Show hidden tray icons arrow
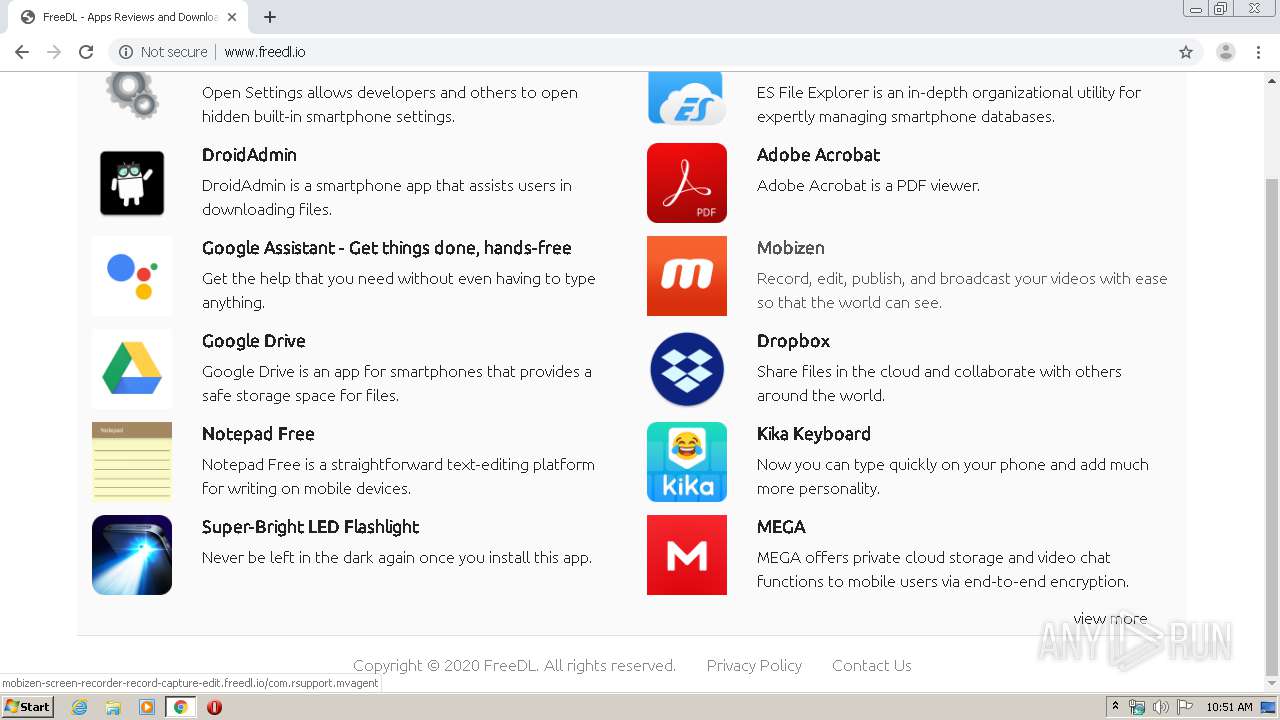Screen dimensions: 1280x720 click(x=1115, y=707)
